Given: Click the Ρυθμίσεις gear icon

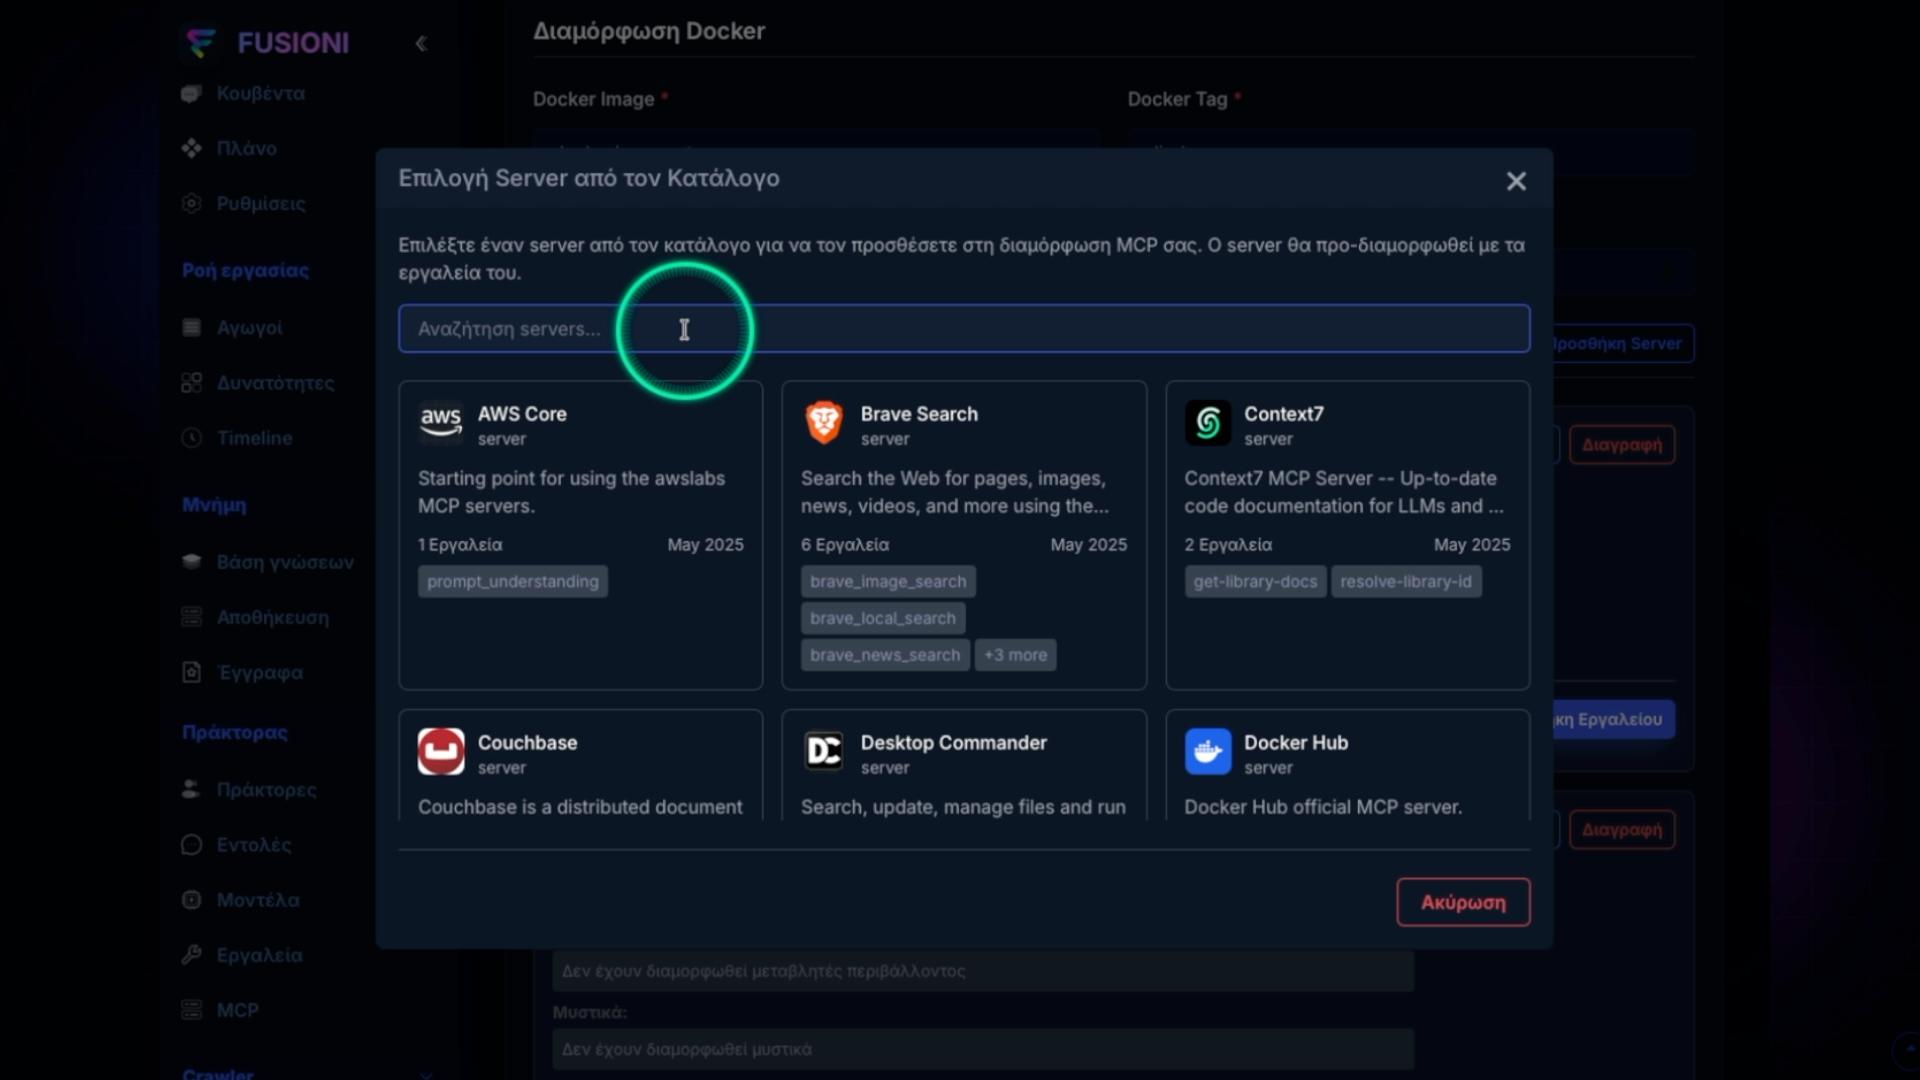Looking at the screenshot, I should pyautogui.click(x=192, y=203).
